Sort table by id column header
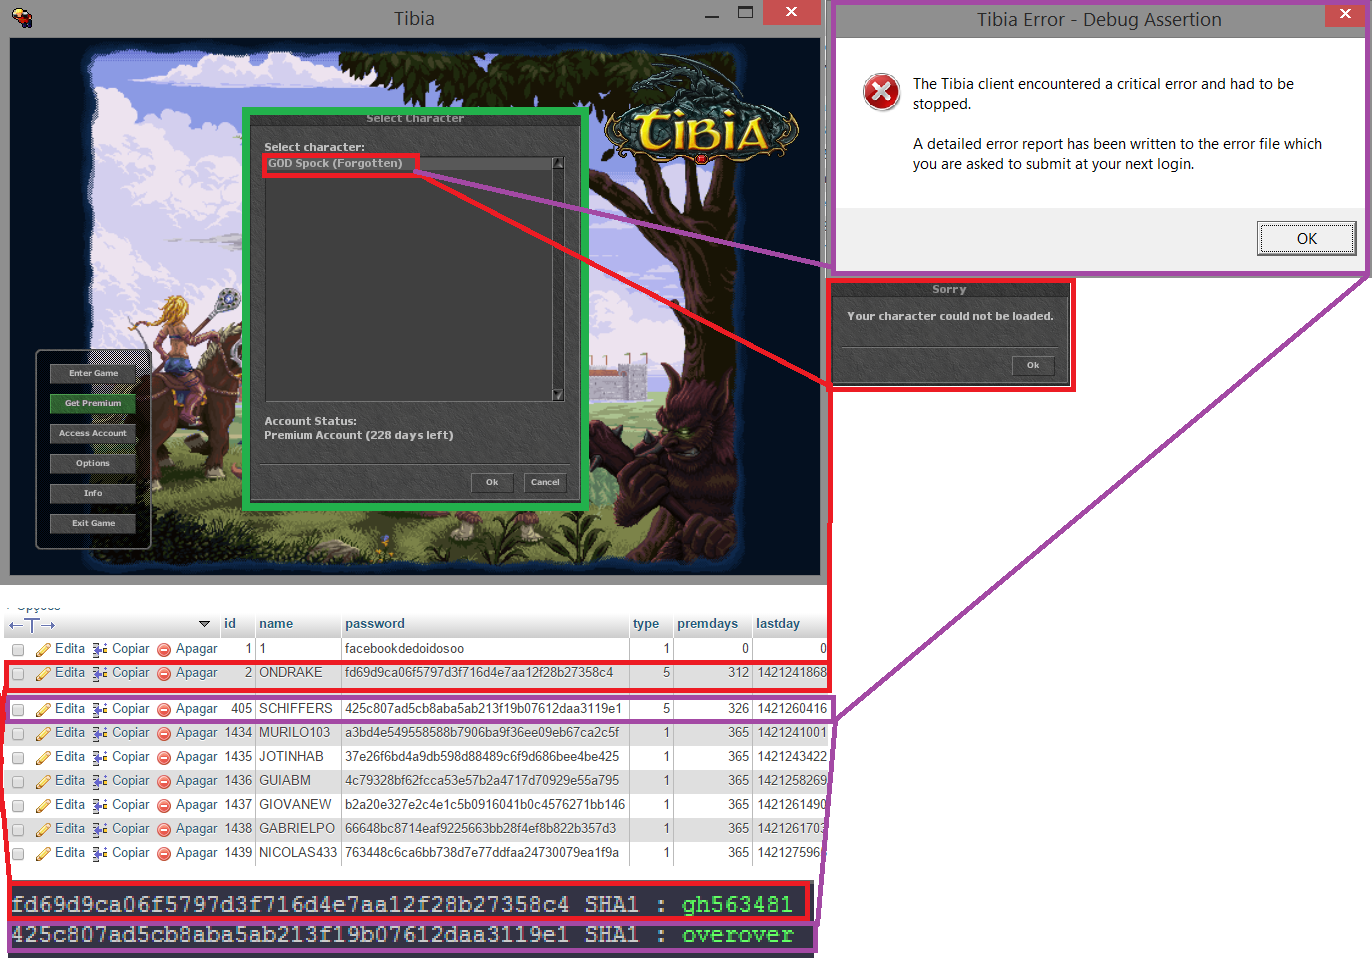 pos(230,623)
